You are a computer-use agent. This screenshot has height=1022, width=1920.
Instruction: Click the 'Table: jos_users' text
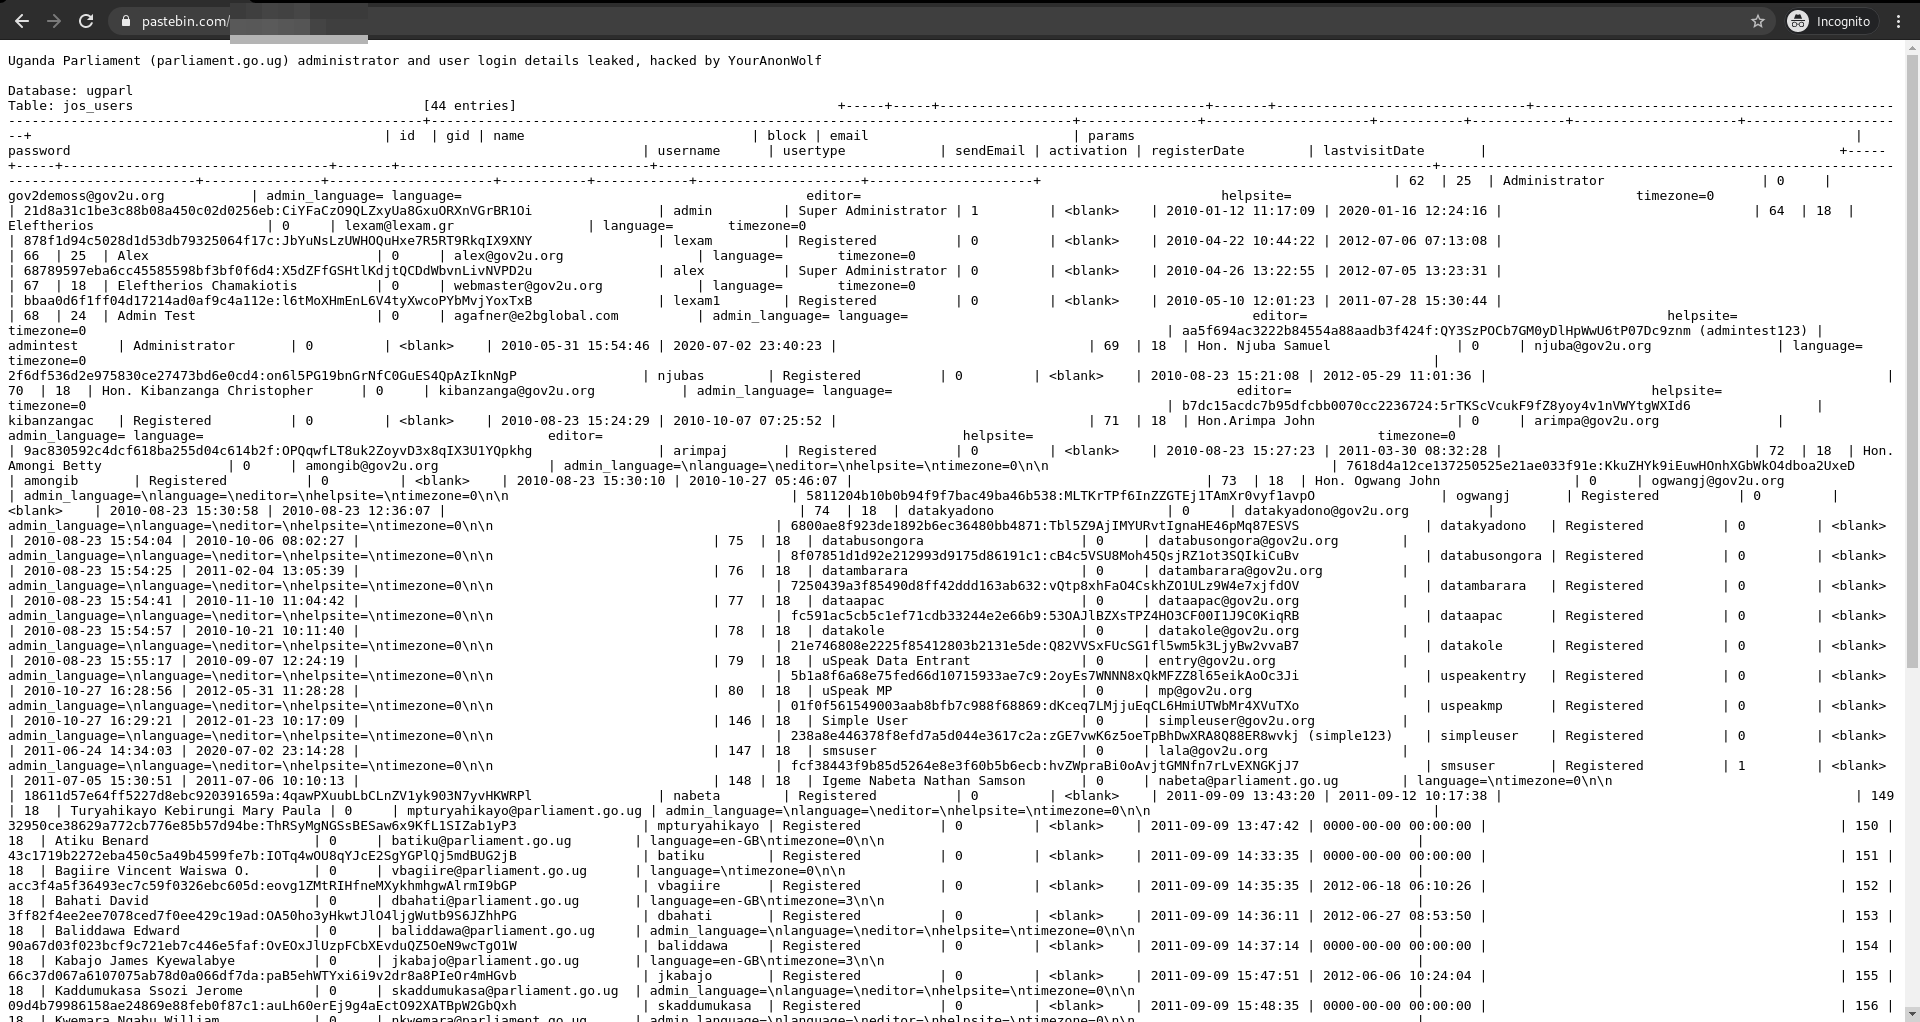pyautogui.click(x=70, y=106)
